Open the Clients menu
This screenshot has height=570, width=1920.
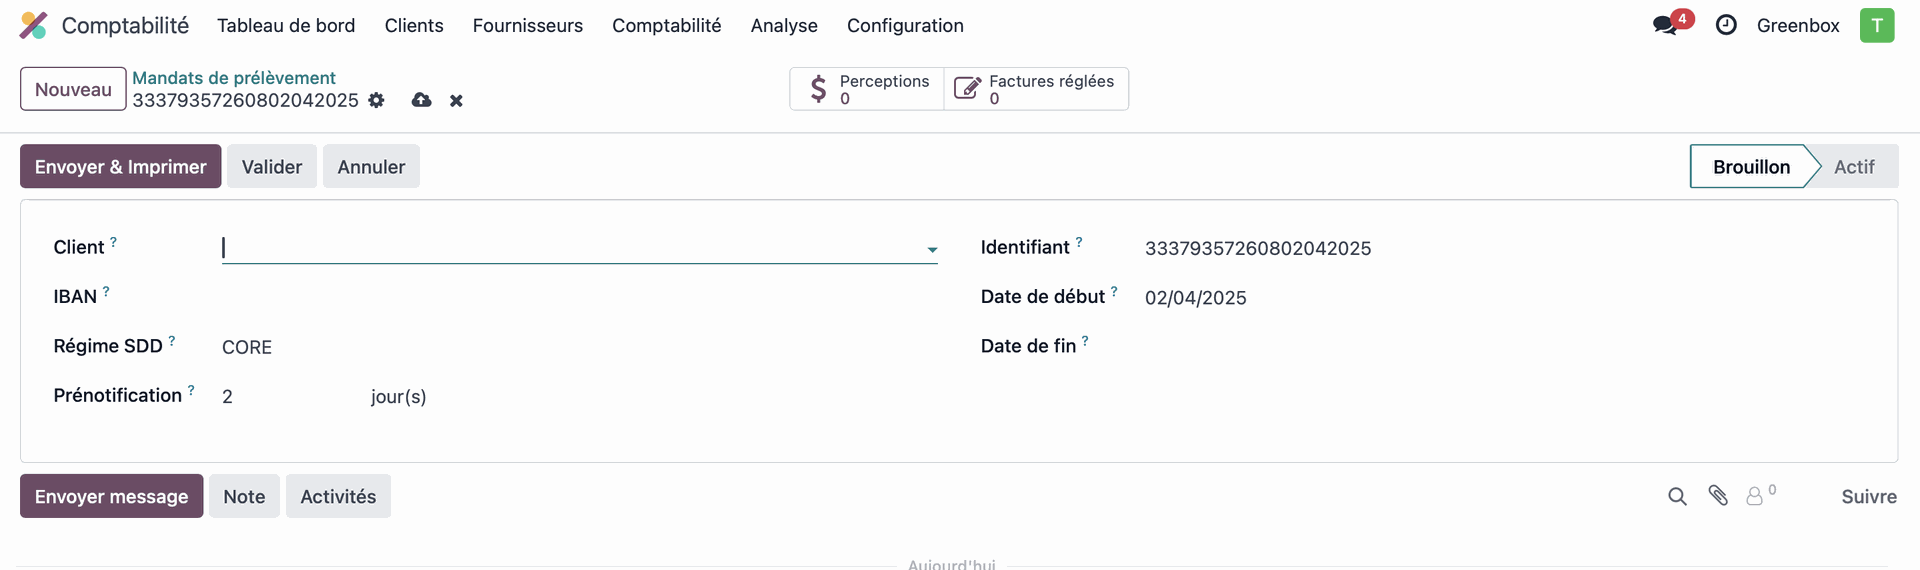tap(414, 25)
